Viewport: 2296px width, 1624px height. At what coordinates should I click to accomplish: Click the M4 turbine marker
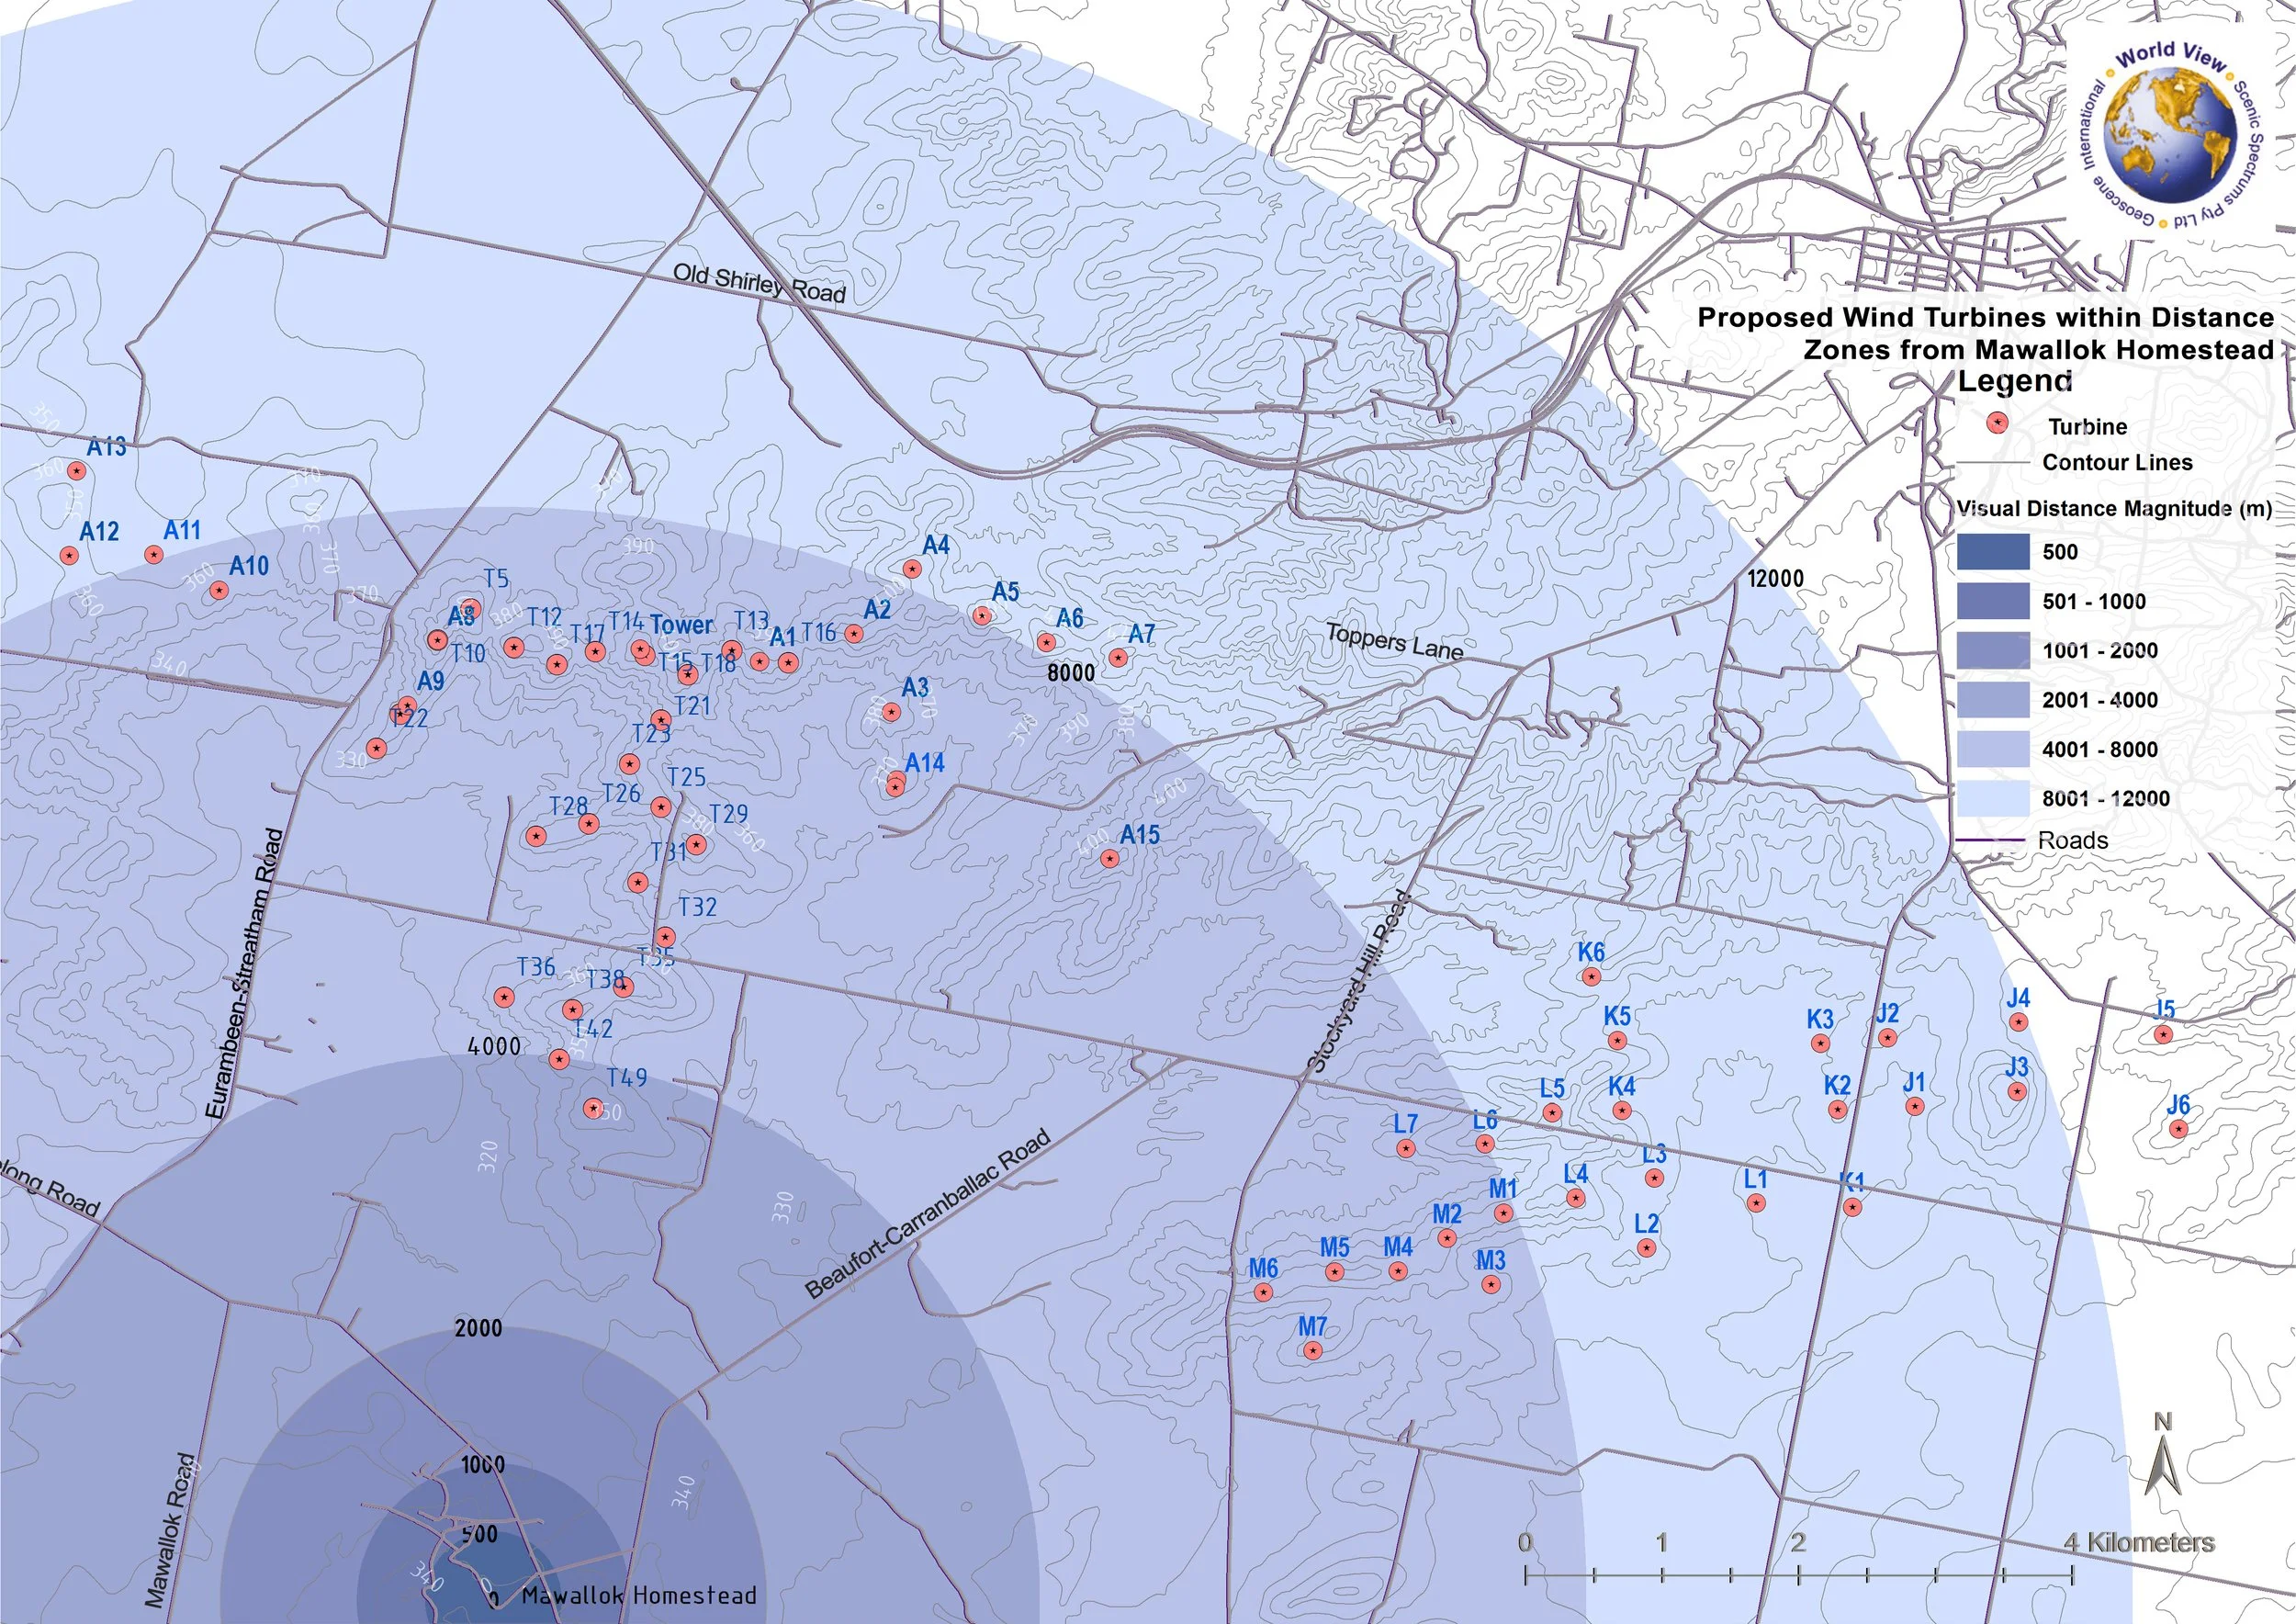click(1398, 1271)
